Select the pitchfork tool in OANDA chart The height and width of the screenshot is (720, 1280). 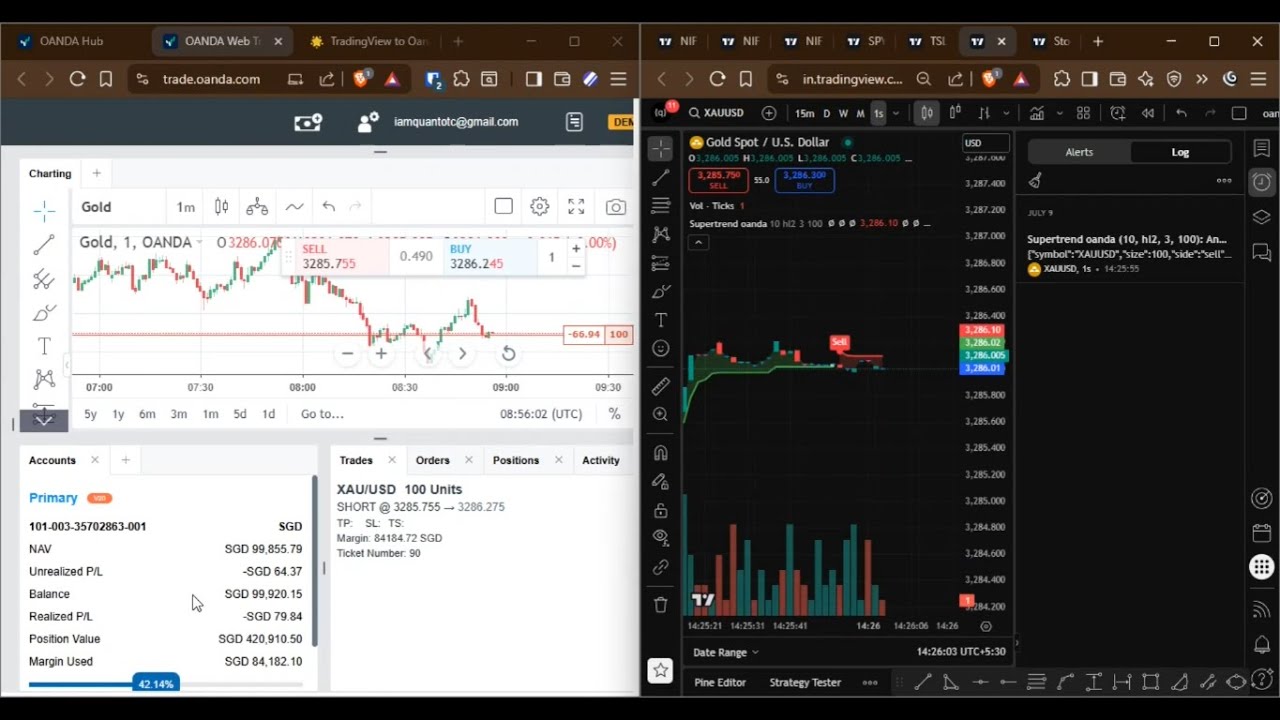44,279
